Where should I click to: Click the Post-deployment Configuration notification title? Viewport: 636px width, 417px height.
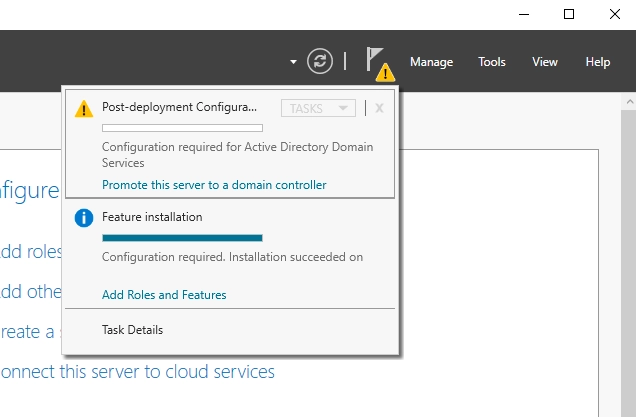pyautogui.click(x=179, y=107)
